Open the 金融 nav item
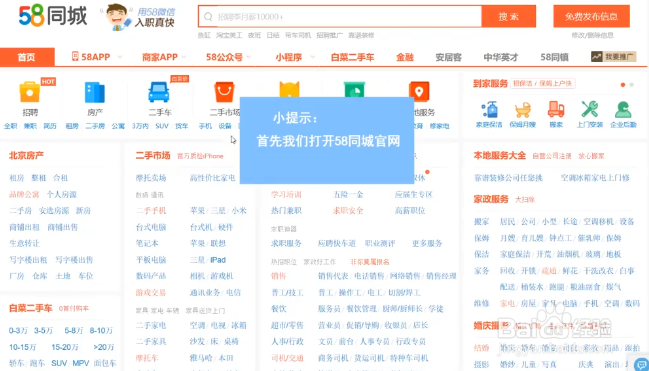The image size is (649, 371). pos(405,58)
